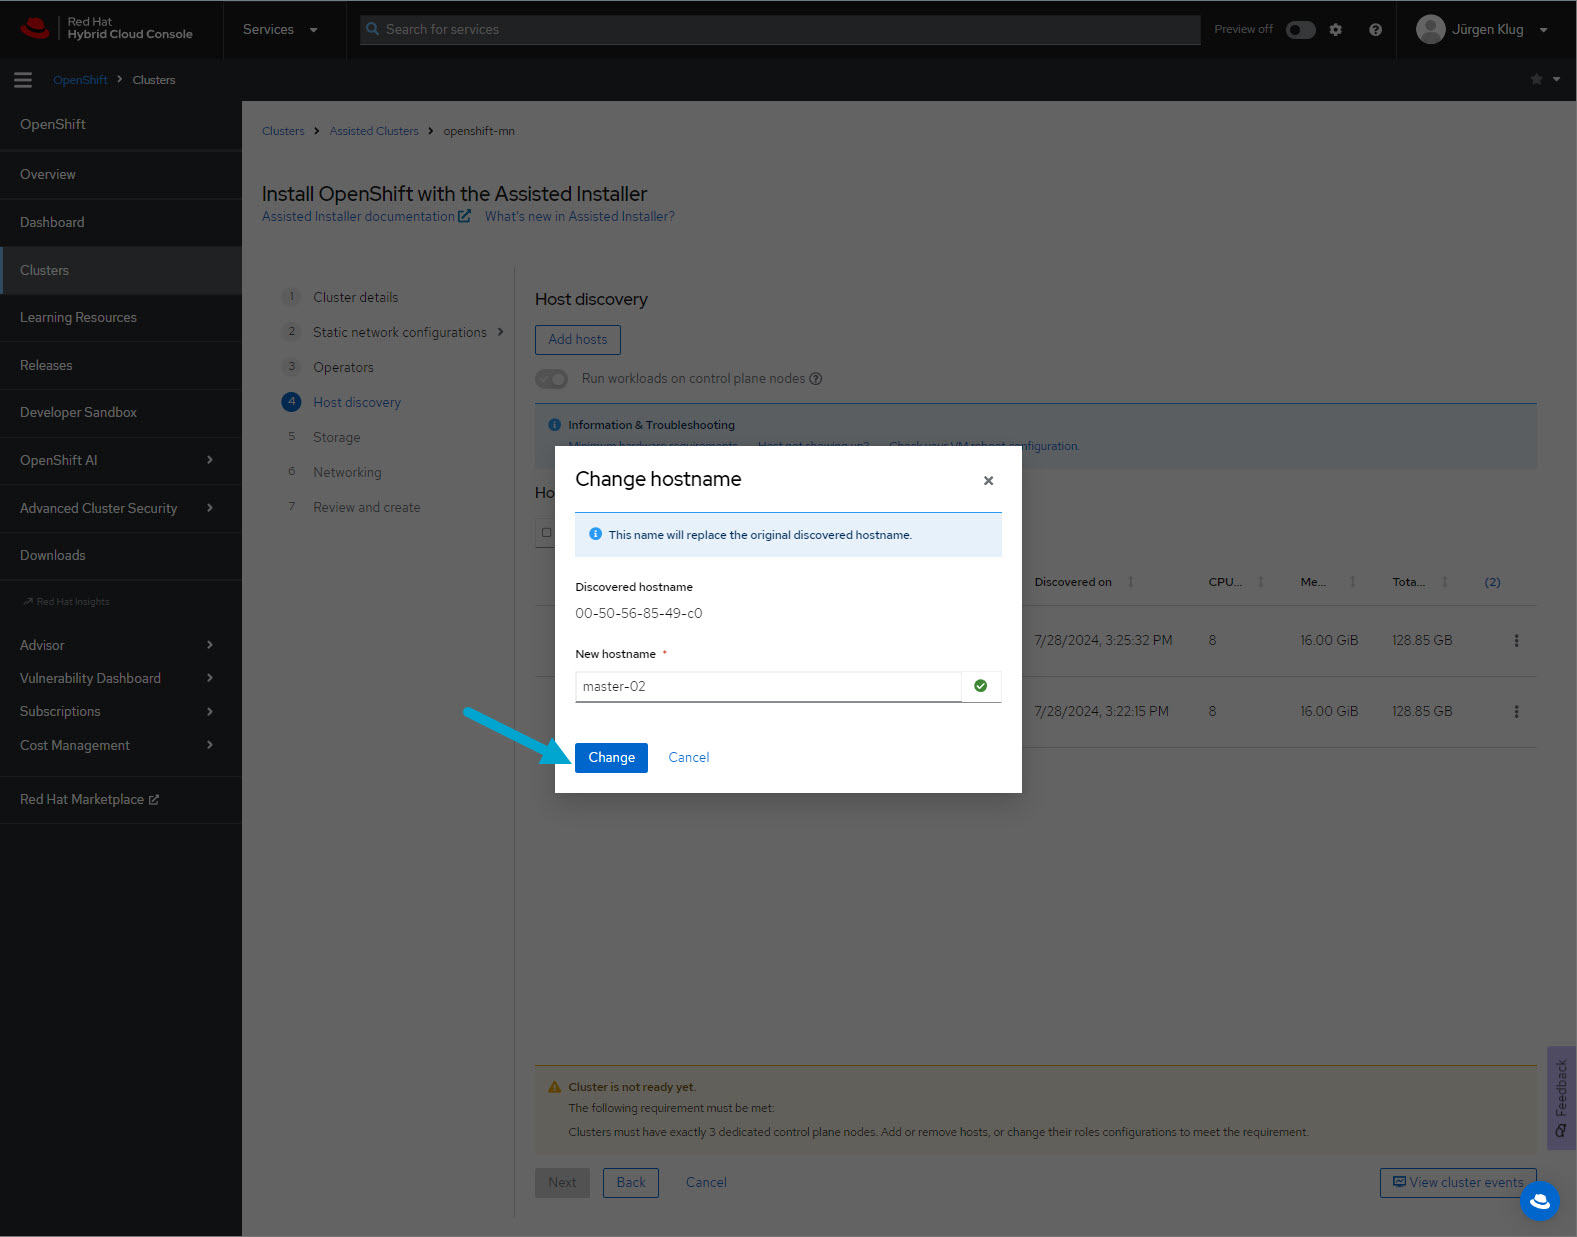
Task: Click the Red Hat Hybrid Cloud Console logo
Action: click(107, 28)
